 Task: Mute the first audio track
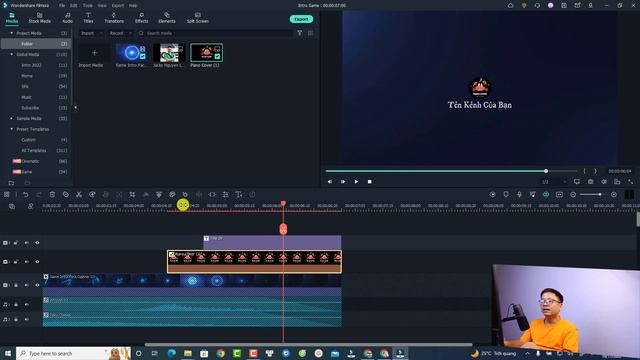pos(27,304)
